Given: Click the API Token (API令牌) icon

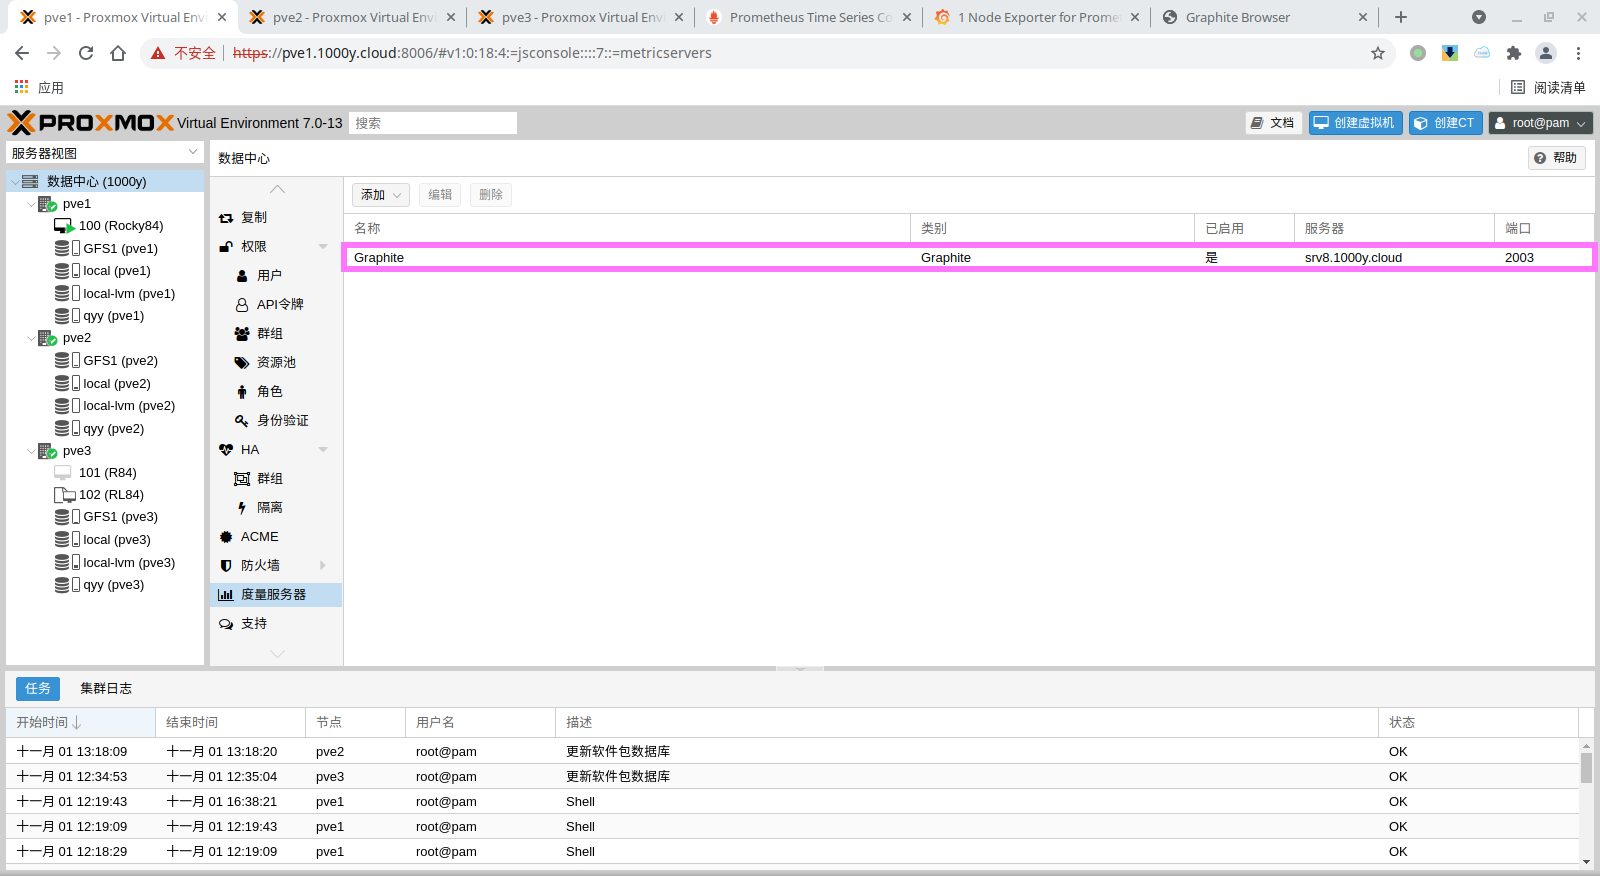Looking at the screenshot, I should (242, 305).
